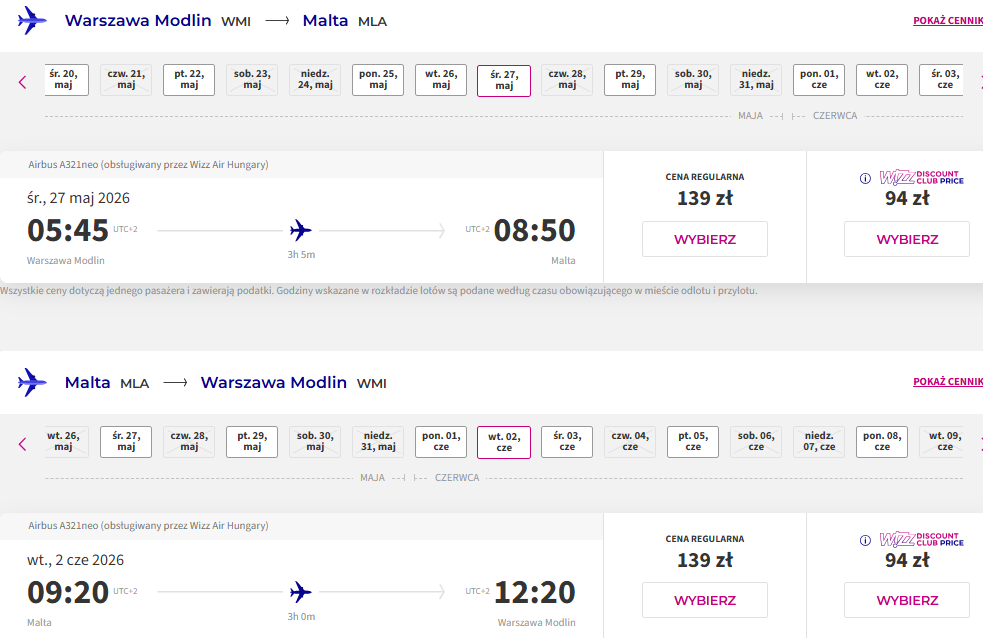This screenshot has width=983, height=638.
Task: Show earlier dates with return left chevron
Action: point(23,444)
